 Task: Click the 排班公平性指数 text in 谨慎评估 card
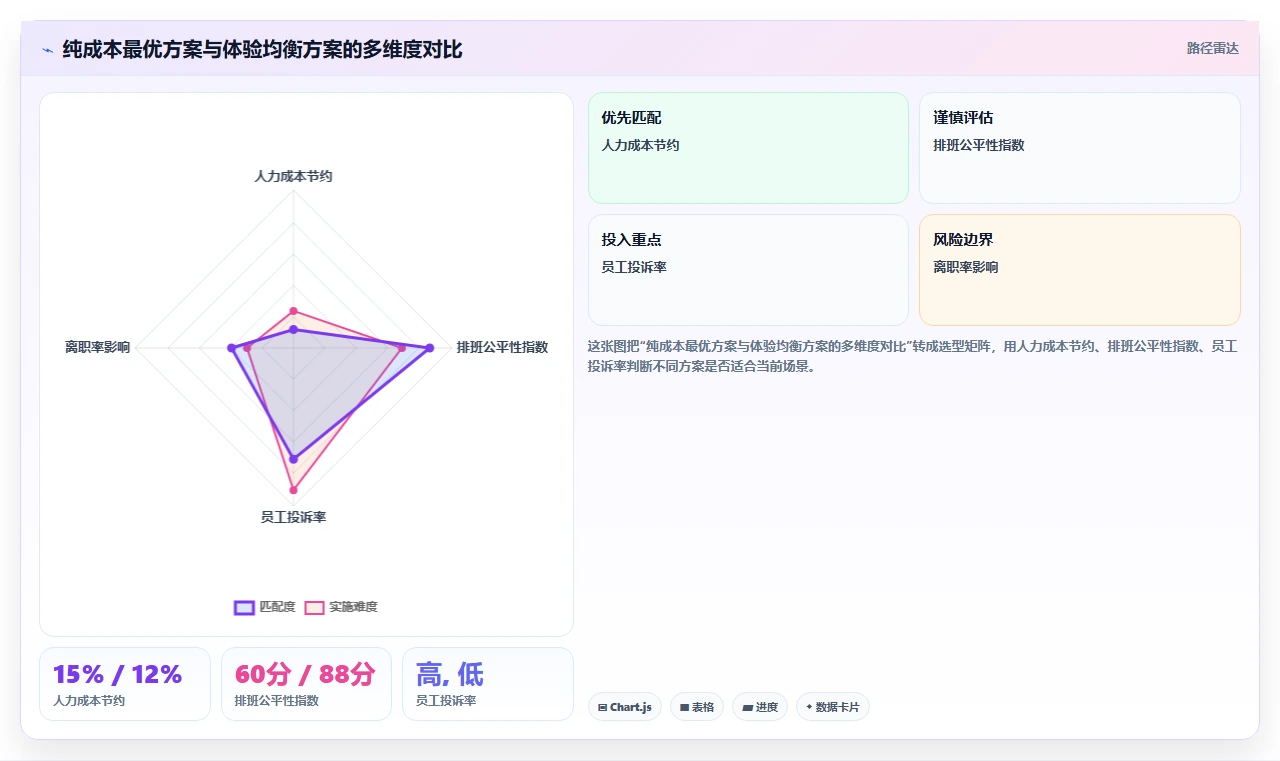click(x=979, y=145)
